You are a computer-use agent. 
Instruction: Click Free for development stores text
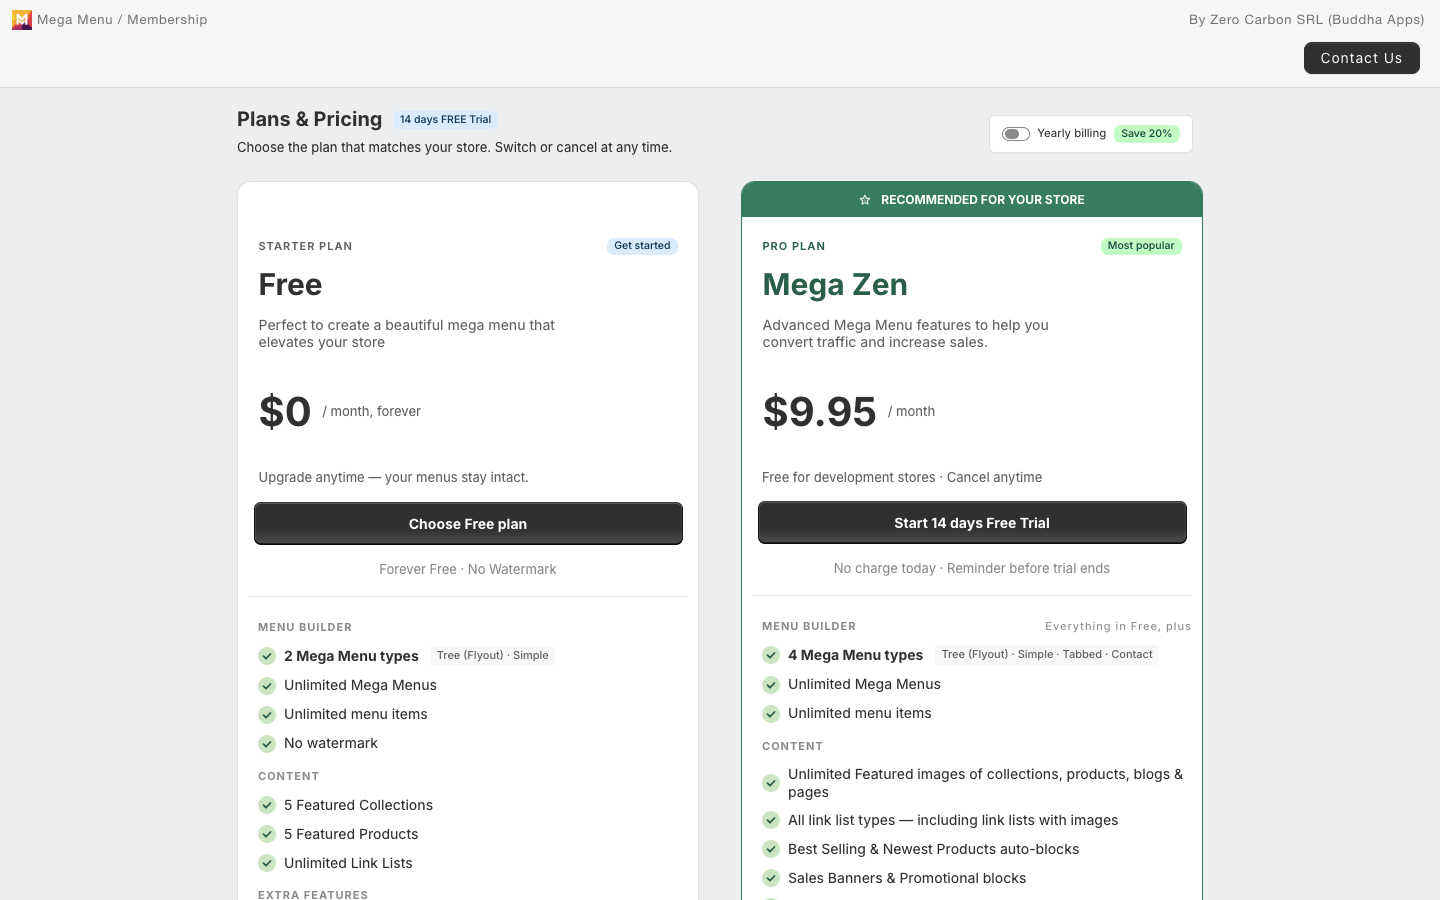(x=902, y=478)
